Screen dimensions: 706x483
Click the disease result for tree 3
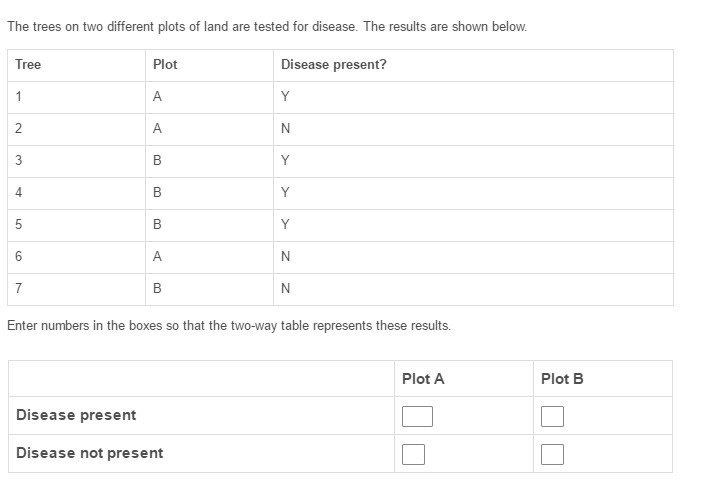(x=285, y=161)
